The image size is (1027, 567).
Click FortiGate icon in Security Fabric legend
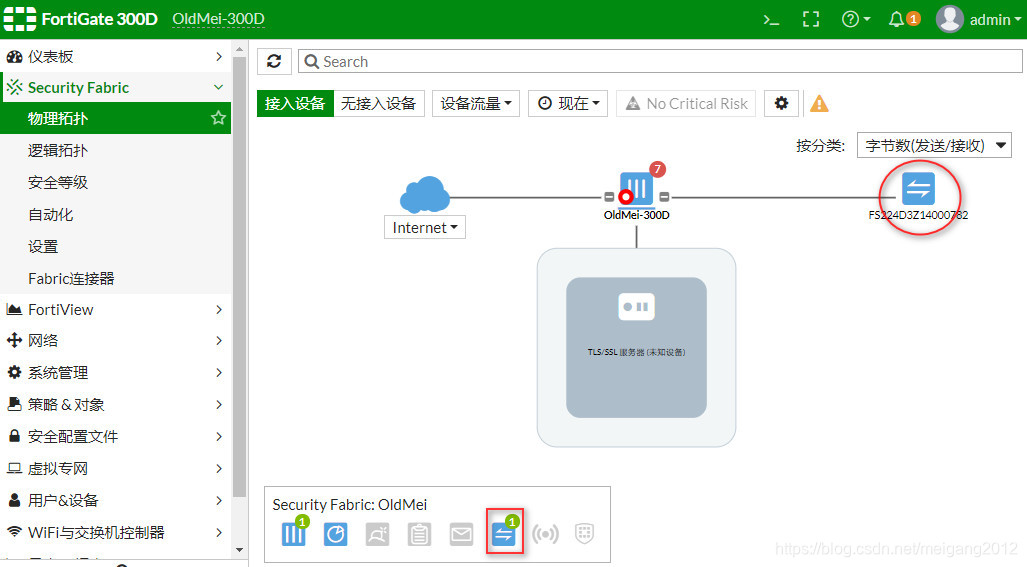tap(293, 534)
